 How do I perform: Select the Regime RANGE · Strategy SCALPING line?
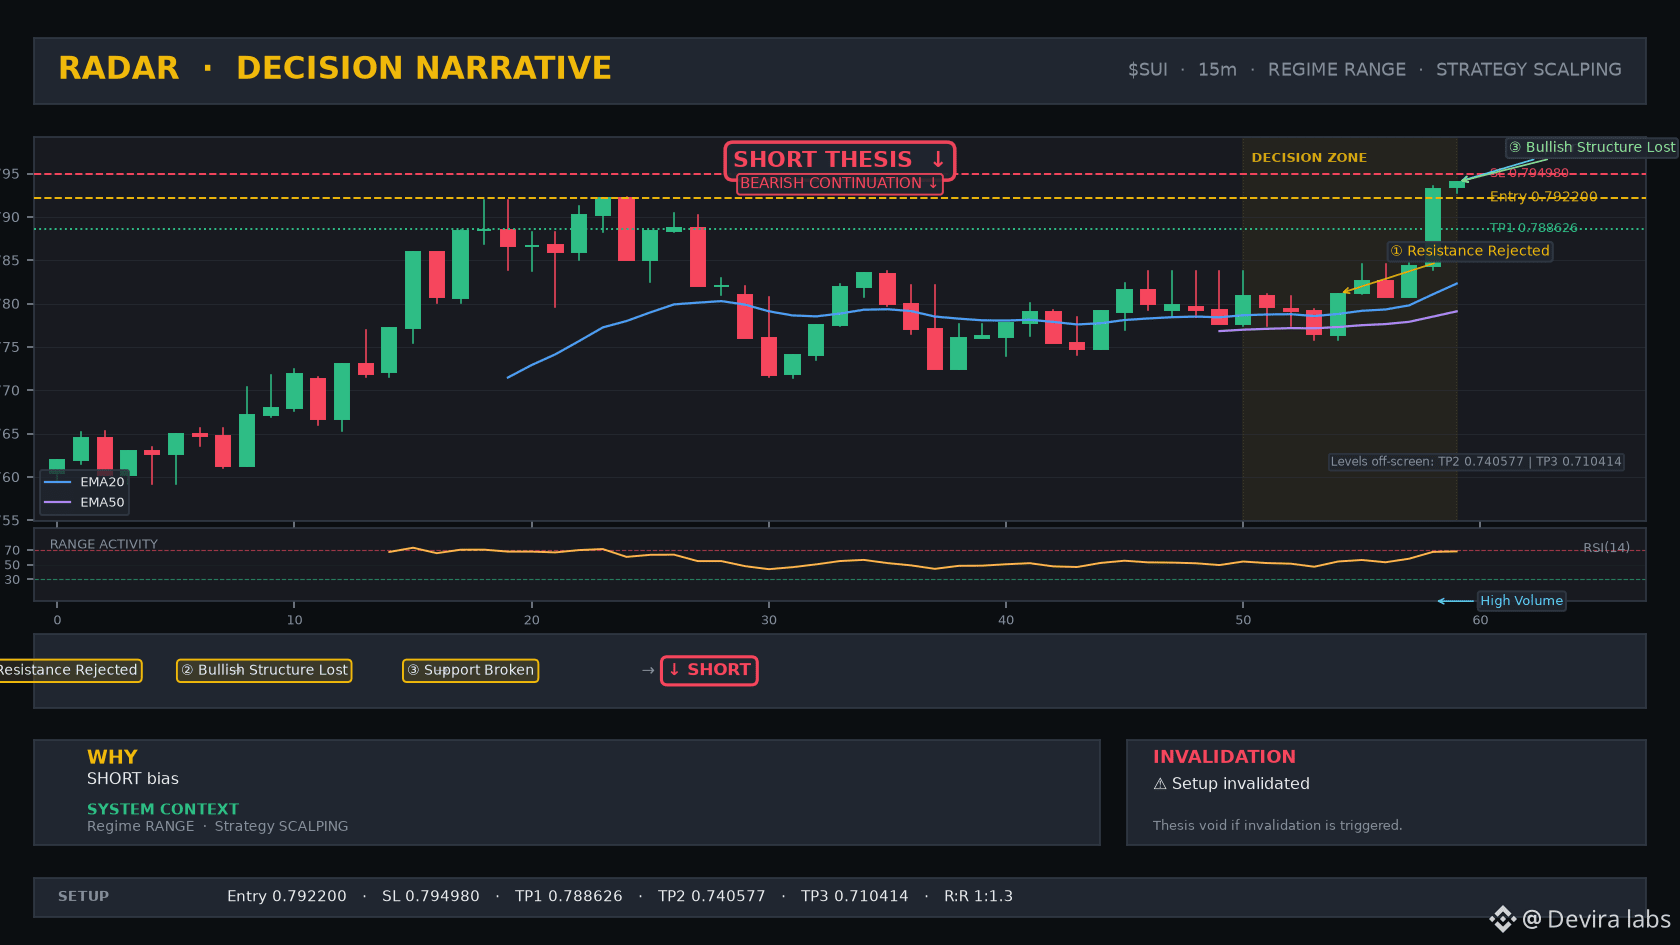tap(218, 826)
